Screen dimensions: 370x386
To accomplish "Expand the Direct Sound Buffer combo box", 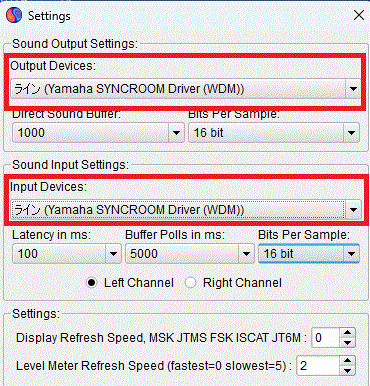I will (98, 133).
